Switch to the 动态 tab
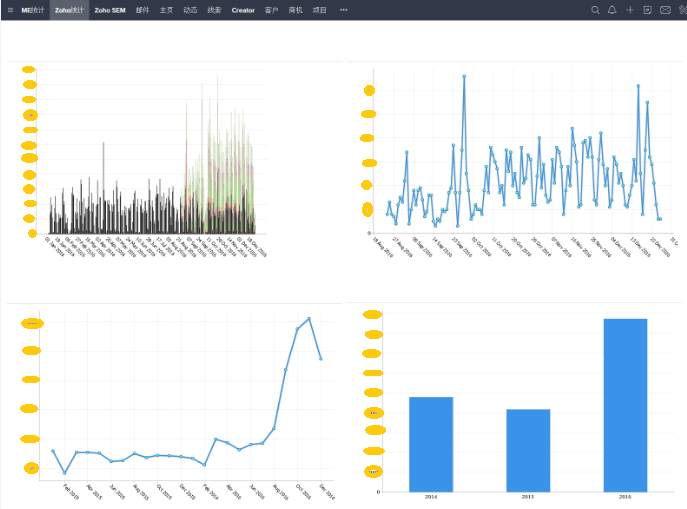 pos(190,10)
